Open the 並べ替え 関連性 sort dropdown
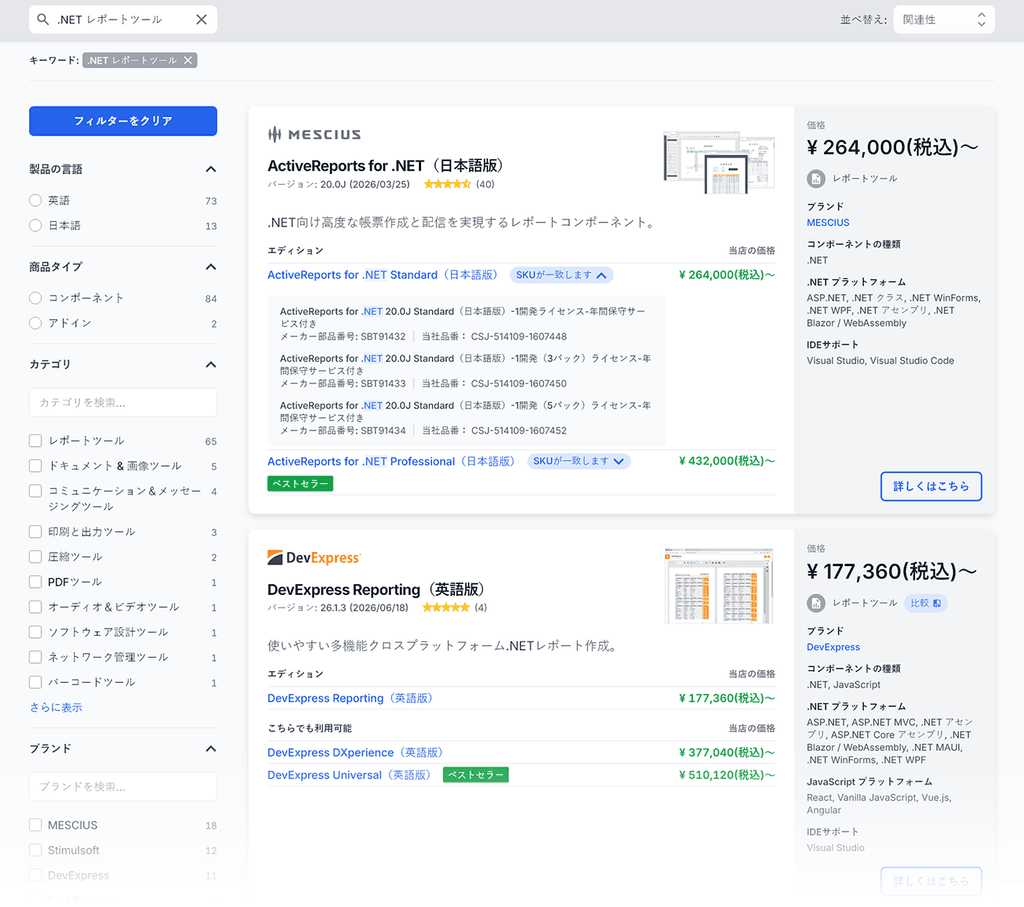1024x907 pixels. click(944, 20)
